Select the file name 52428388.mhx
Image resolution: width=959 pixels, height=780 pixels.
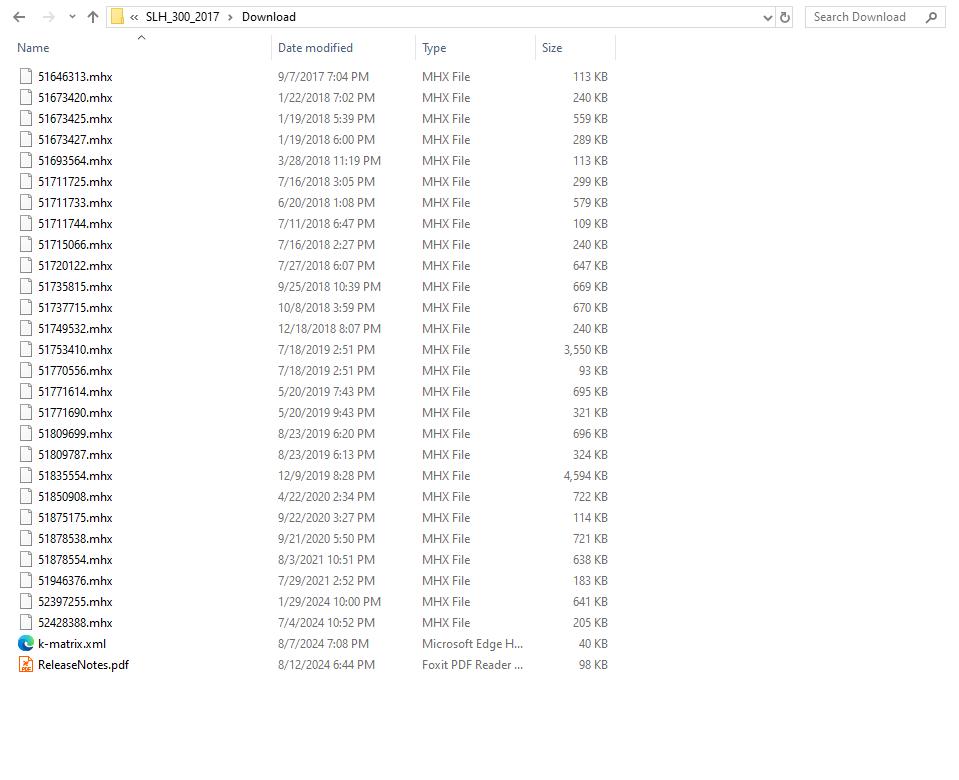click(75, 623)
